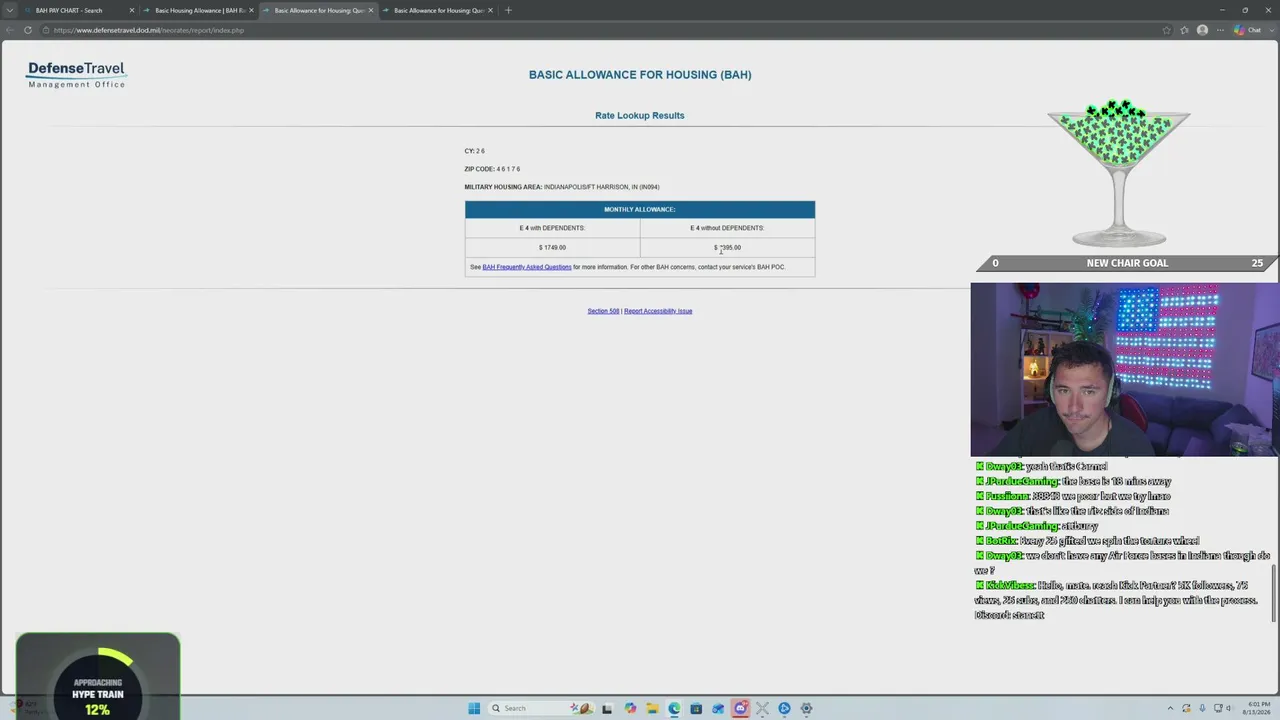Close the BAH PAY CHART Search tab

point(131,10)
